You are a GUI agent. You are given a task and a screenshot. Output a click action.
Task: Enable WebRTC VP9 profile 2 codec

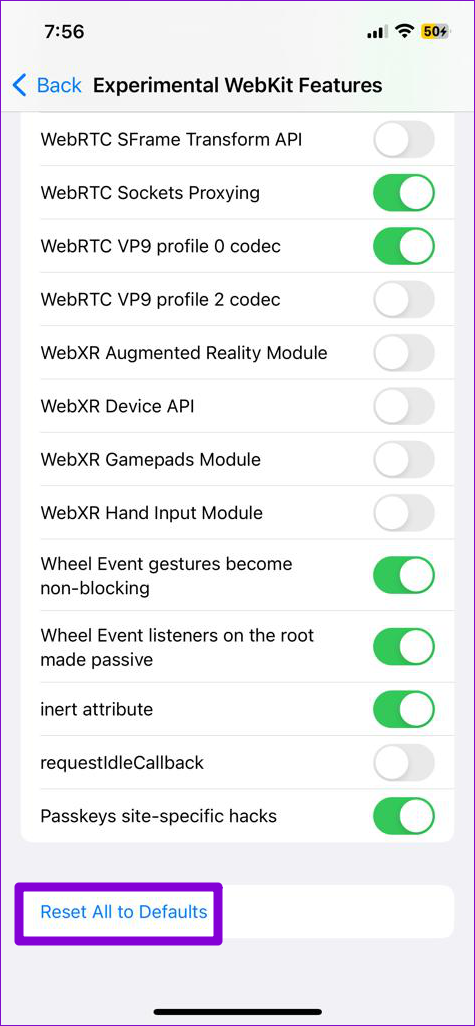point(404,300)
